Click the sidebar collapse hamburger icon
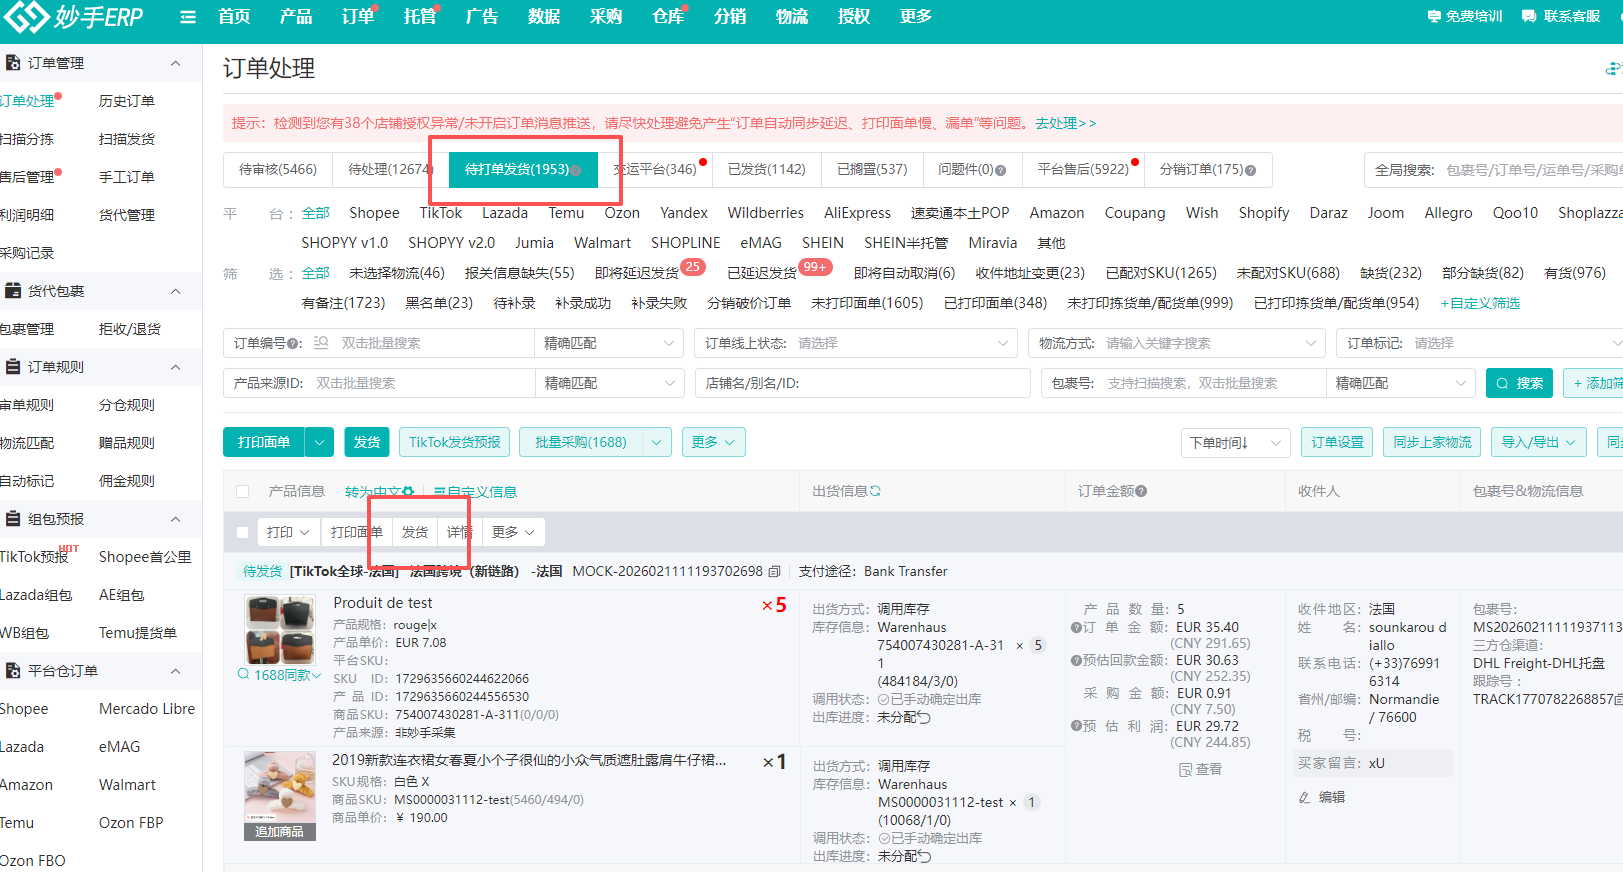 pyautogui.click(x=188, y=17)
